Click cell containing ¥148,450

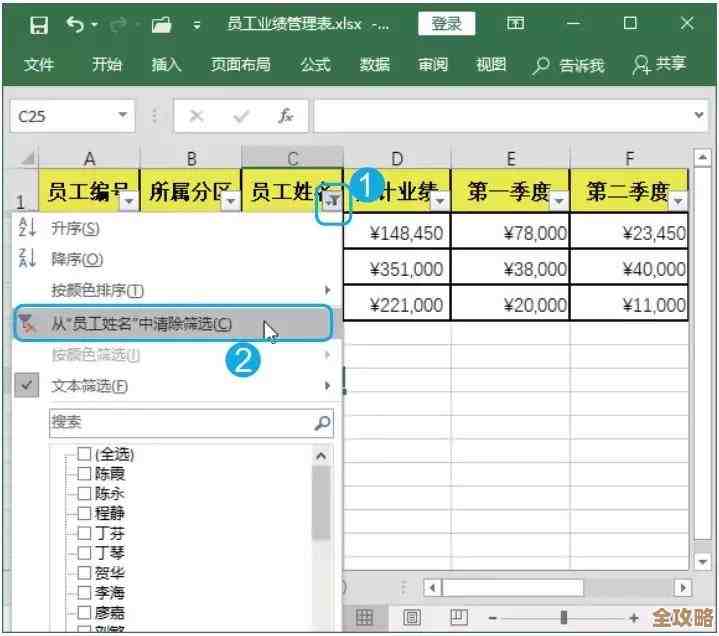[397, 232]
